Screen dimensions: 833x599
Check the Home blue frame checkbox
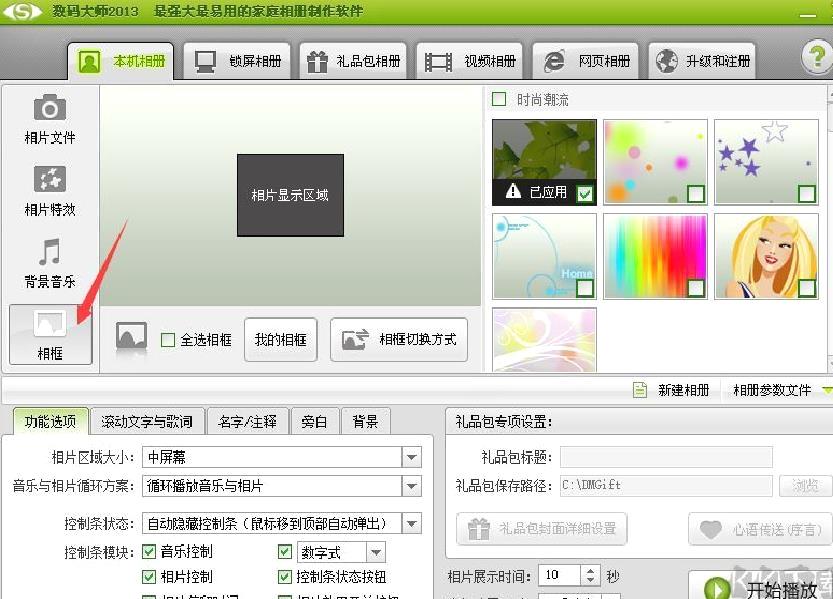tap(585, 288)
